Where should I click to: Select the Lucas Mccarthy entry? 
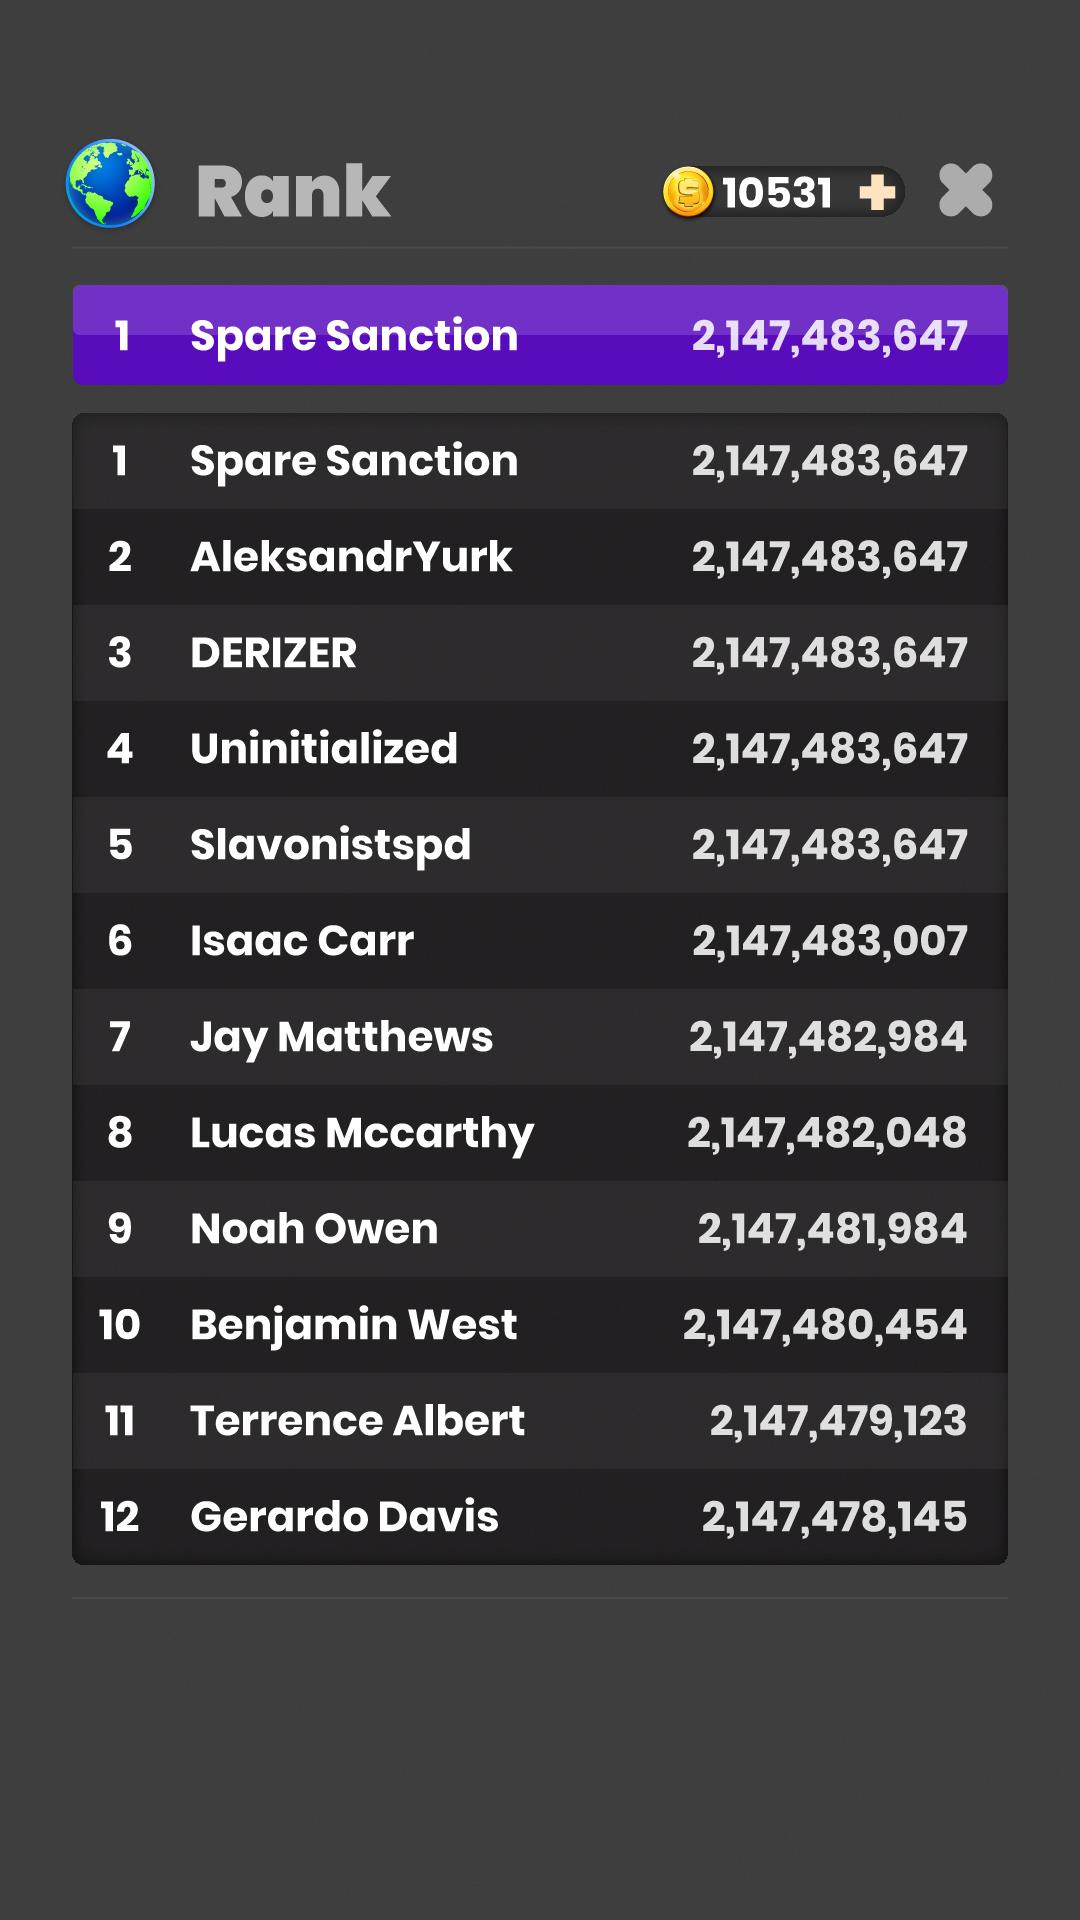pos(540,1133)
